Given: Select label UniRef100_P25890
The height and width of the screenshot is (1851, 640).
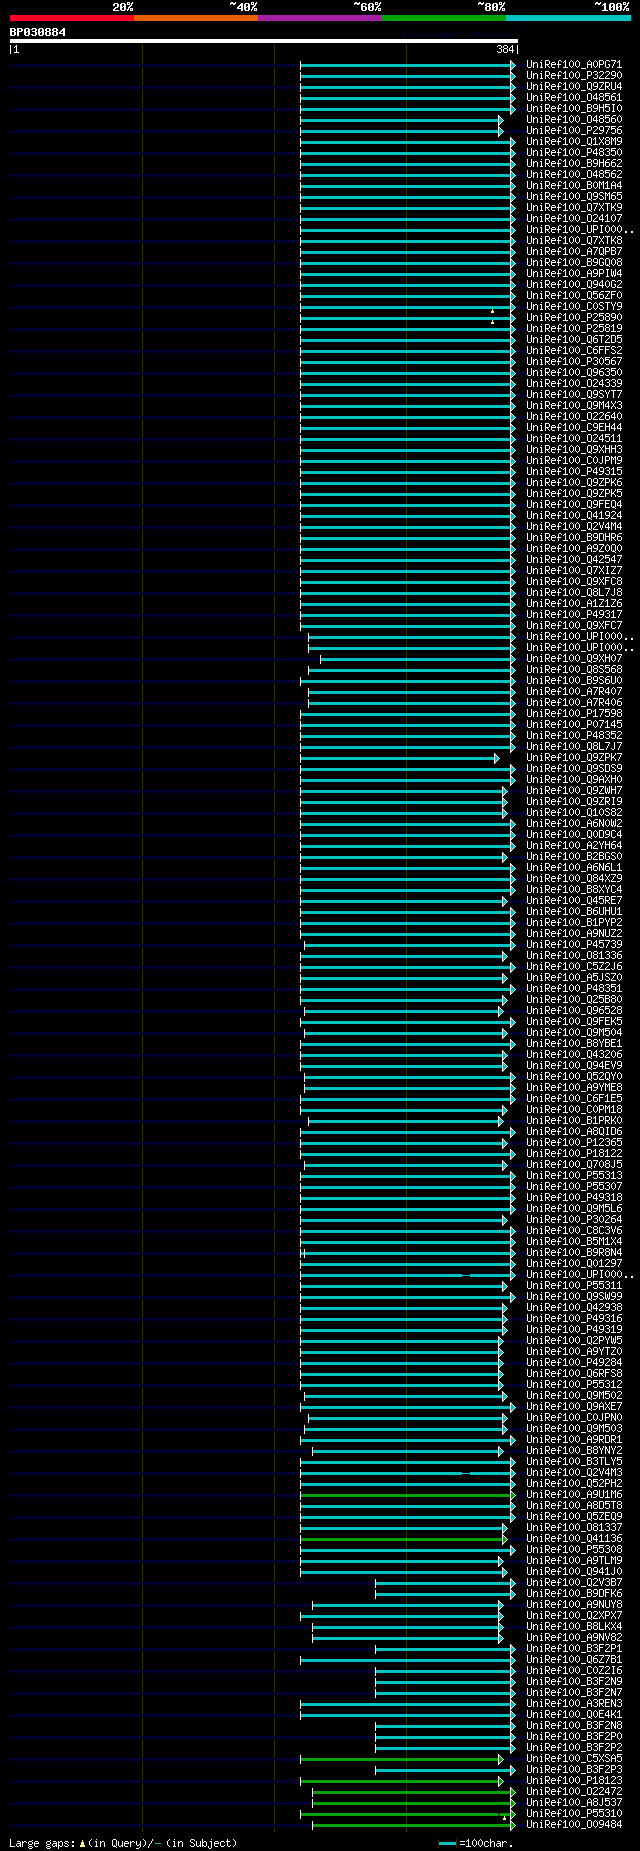Looking at the screenshot, I should tap(574, 317).
